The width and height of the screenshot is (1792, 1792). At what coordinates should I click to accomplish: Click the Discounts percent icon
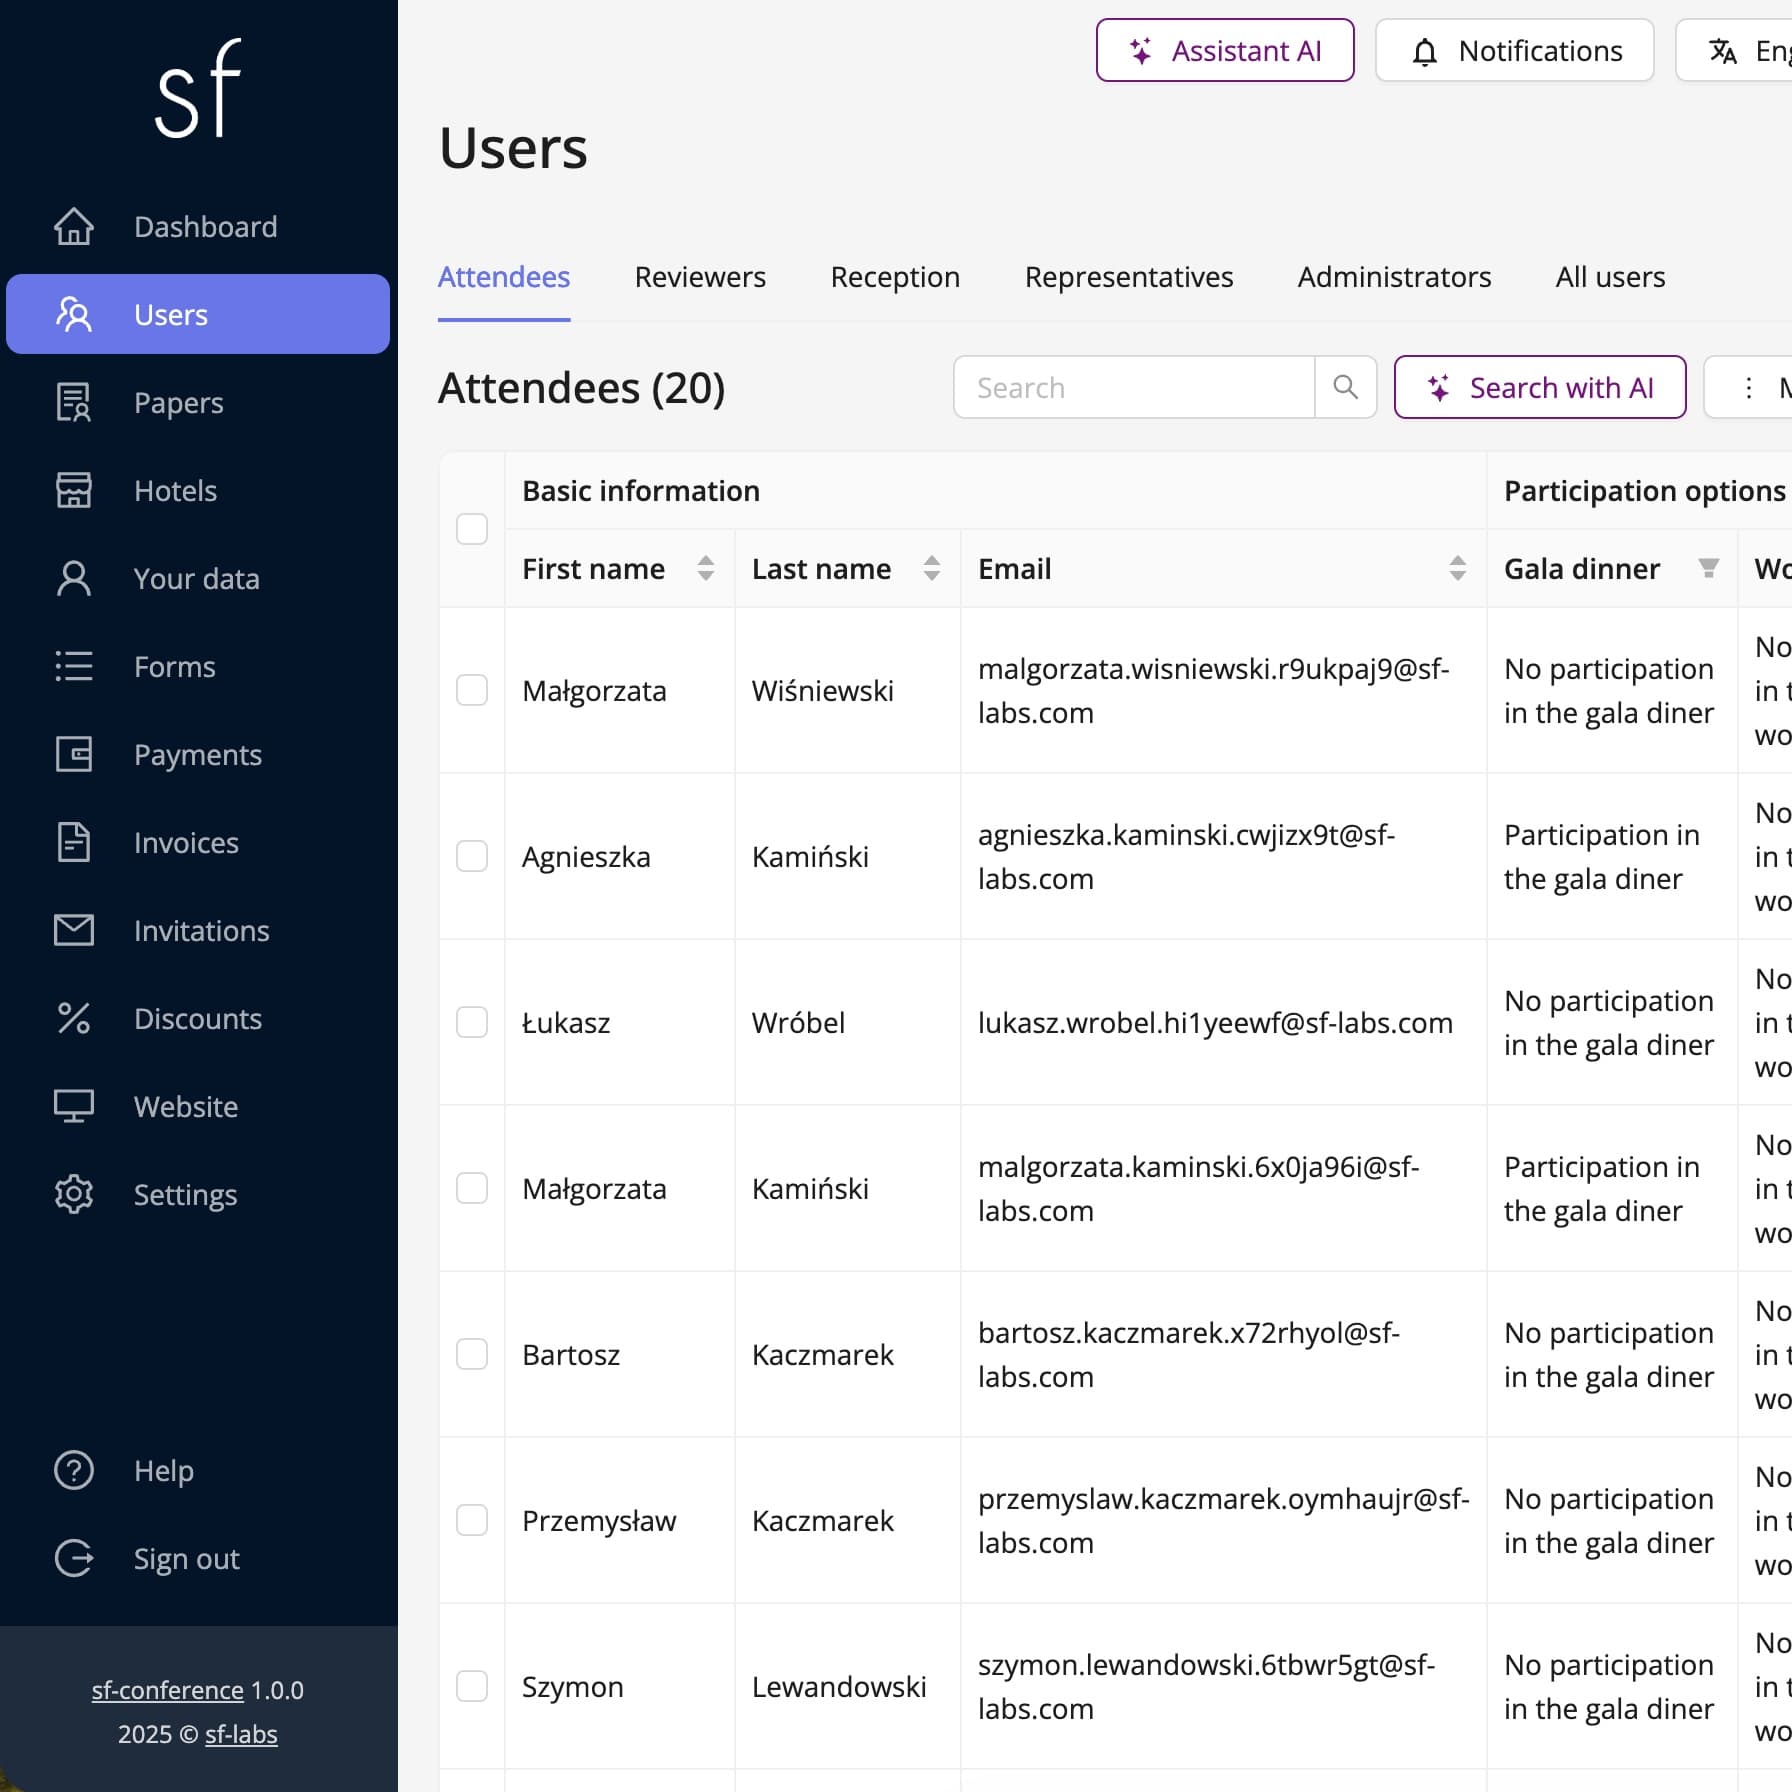[73, 1019]
